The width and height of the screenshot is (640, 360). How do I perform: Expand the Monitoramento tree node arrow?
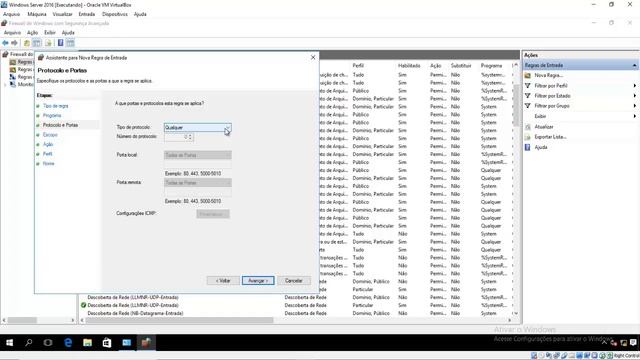[x=5, y=84]
